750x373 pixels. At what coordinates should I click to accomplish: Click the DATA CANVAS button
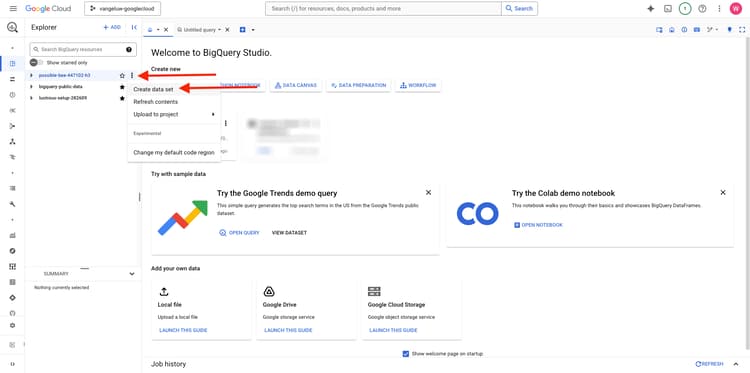point(295,86)
